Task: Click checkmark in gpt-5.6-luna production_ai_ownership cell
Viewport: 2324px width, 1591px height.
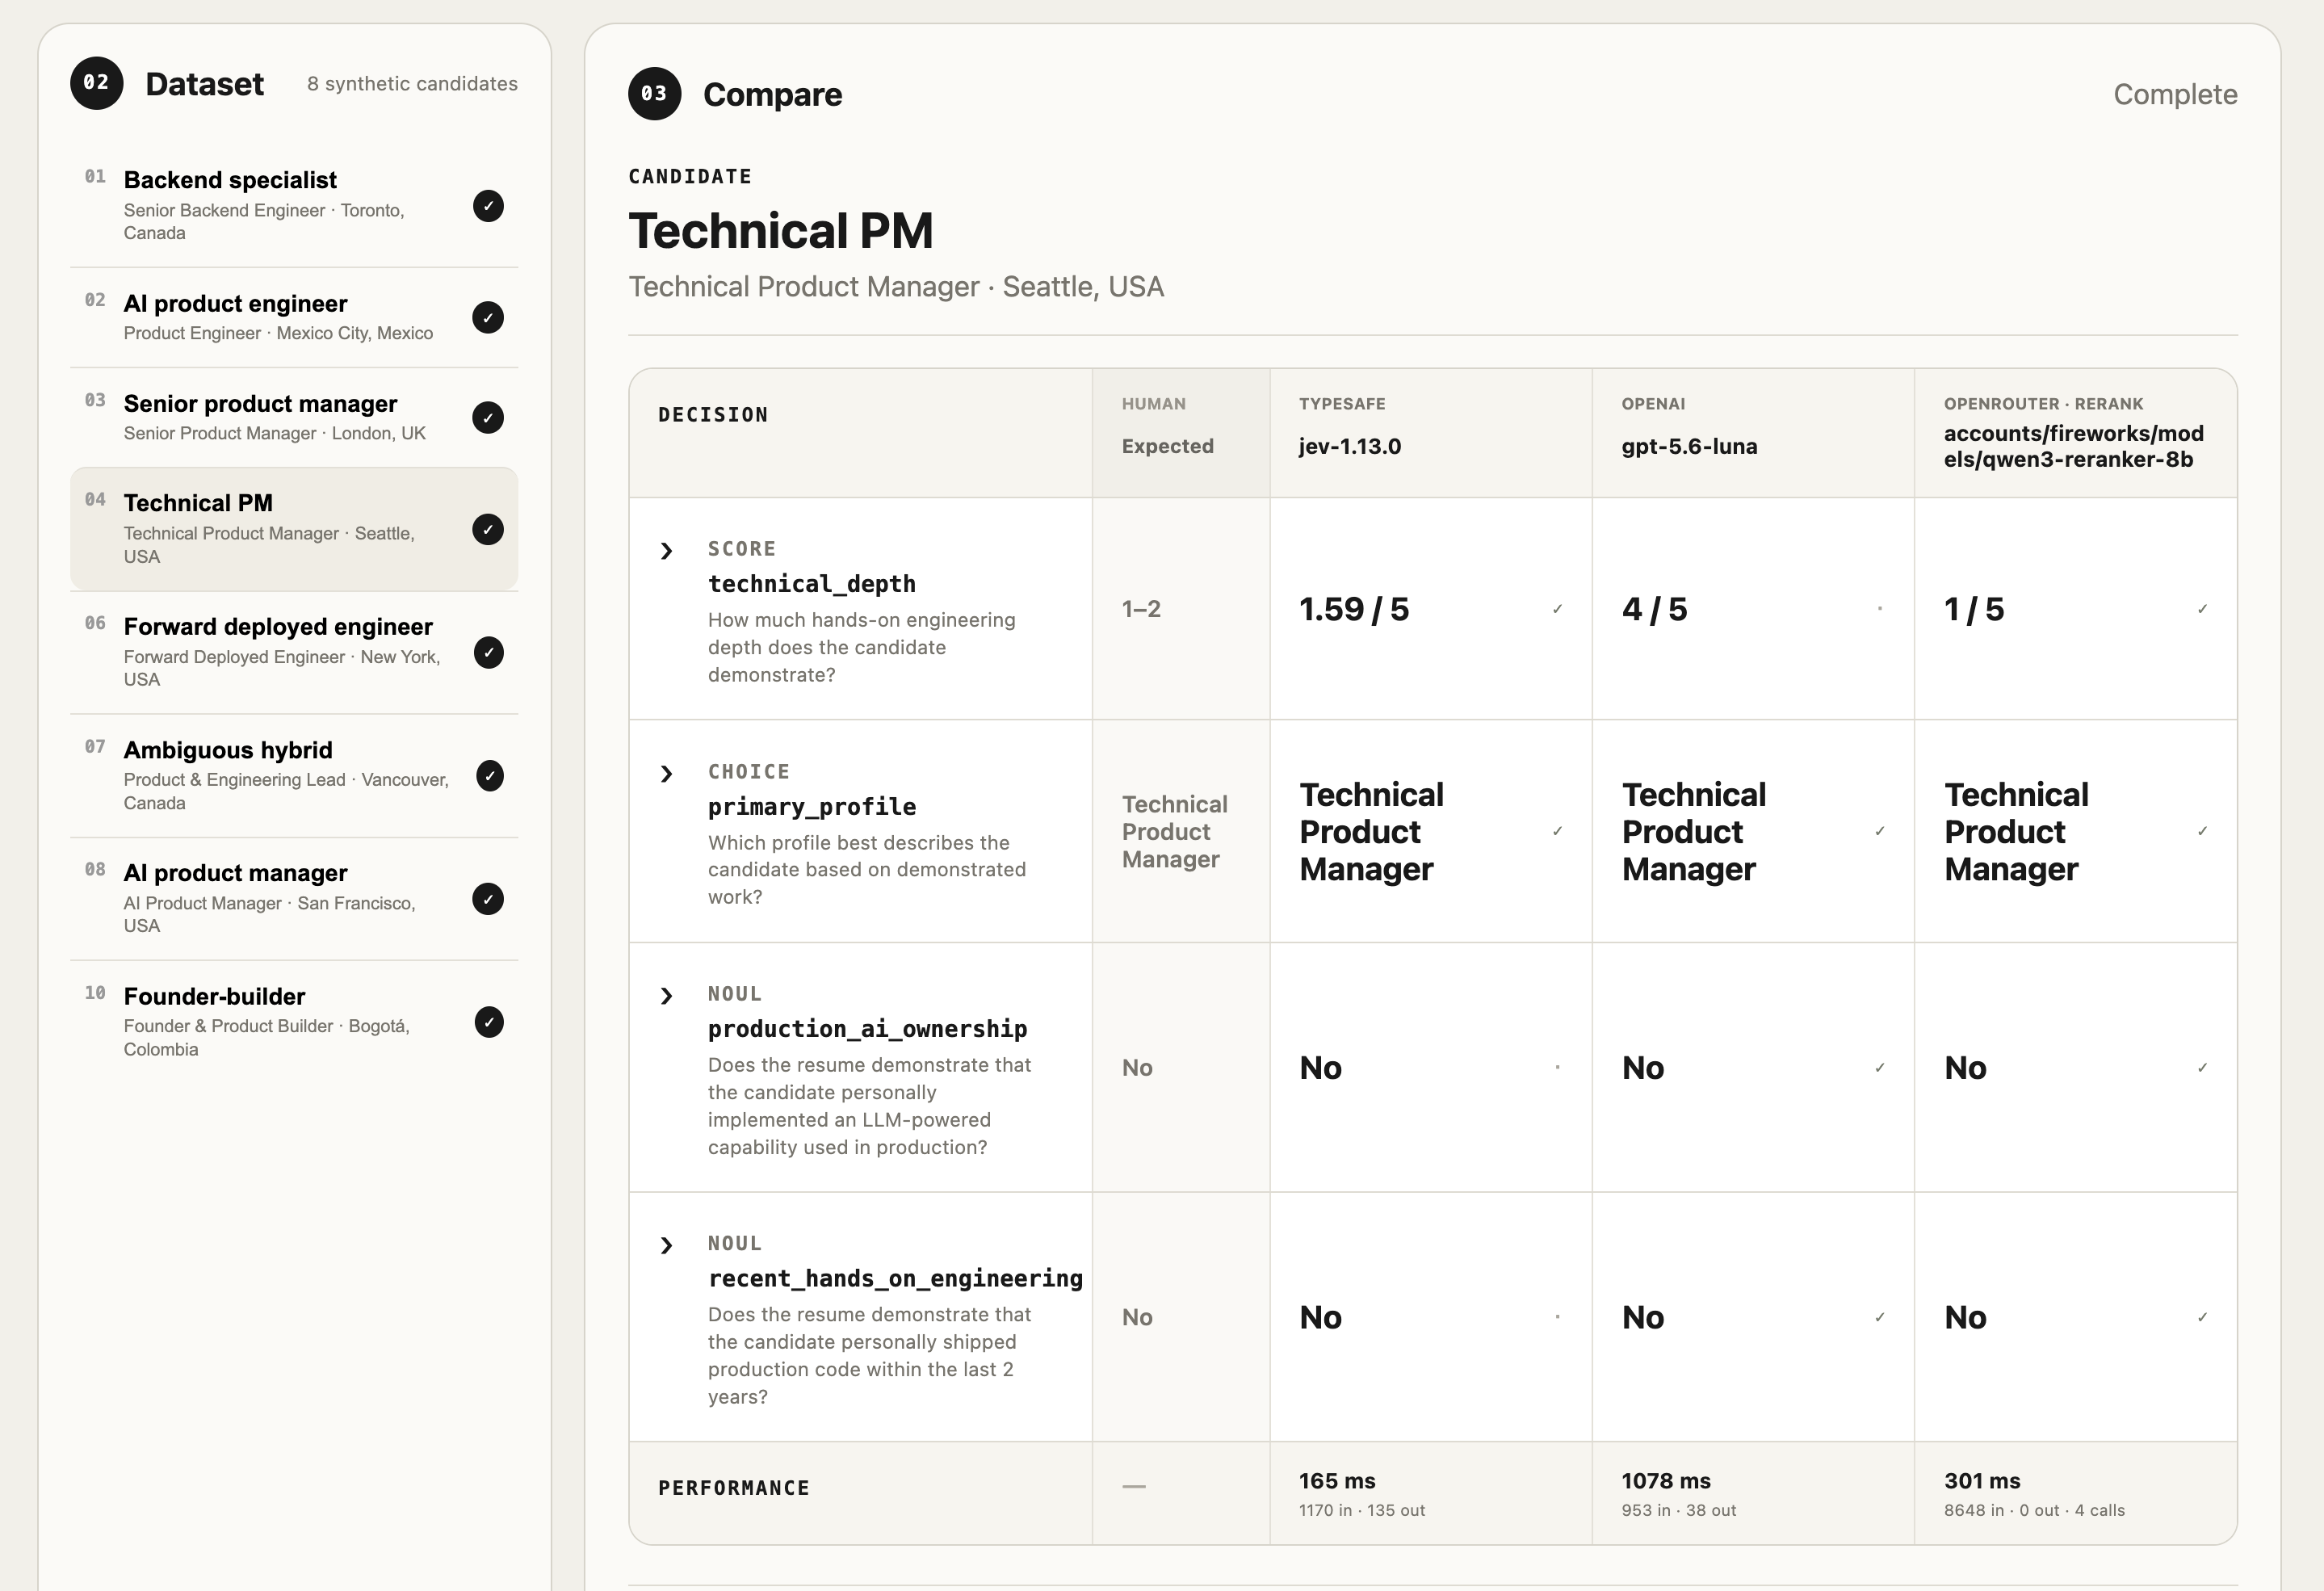Action: 1880,1068
